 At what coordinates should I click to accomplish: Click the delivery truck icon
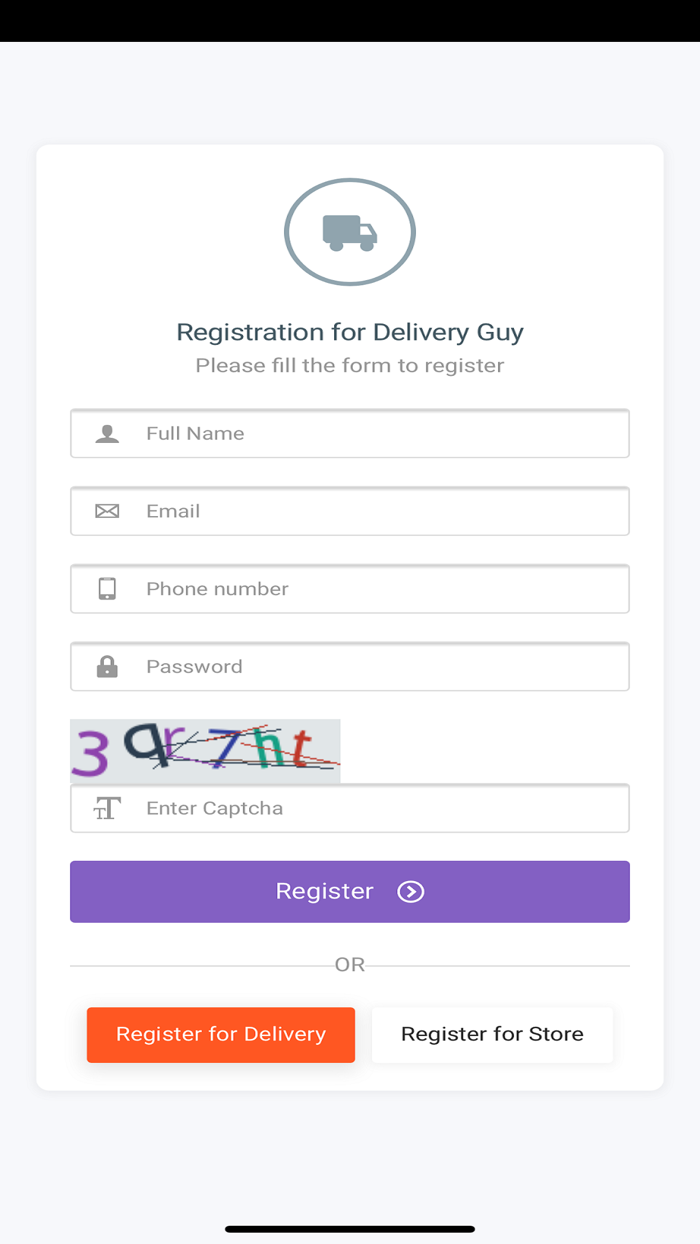point(349,233)
